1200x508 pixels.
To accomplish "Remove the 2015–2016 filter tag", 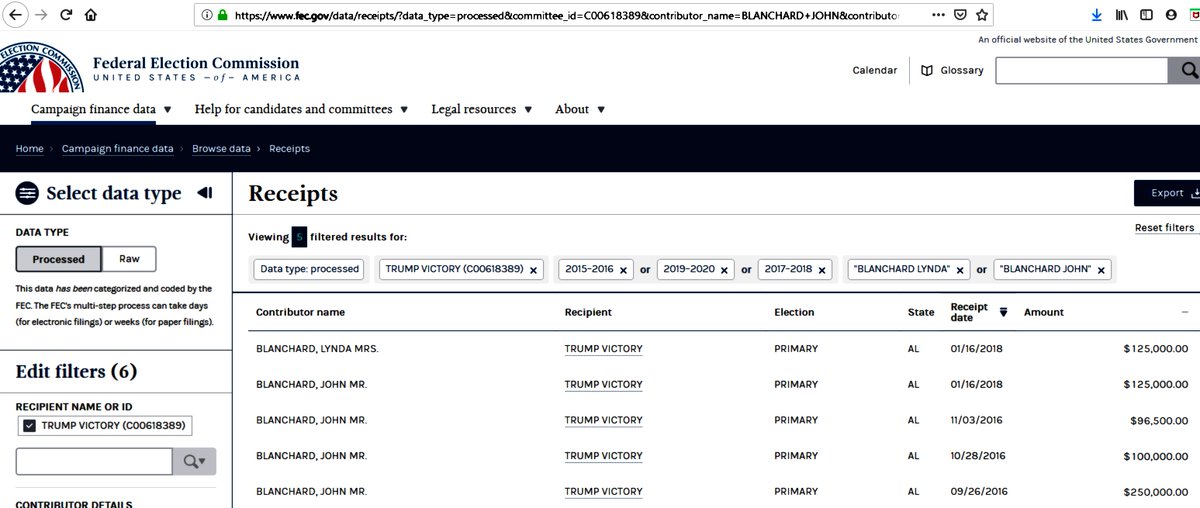I will click(623, 269).
